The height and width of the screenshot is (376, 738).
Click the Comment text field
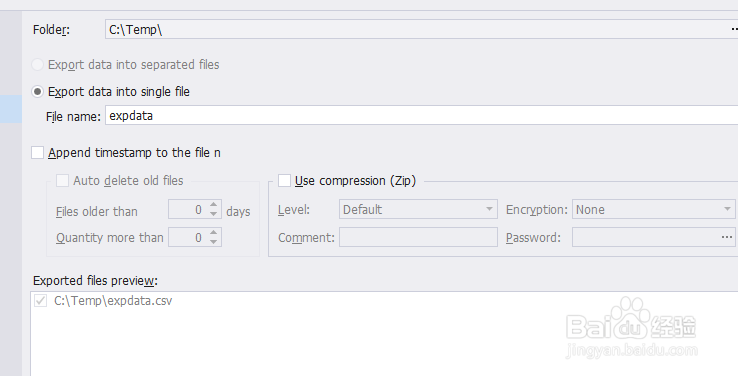coord(418,237)
